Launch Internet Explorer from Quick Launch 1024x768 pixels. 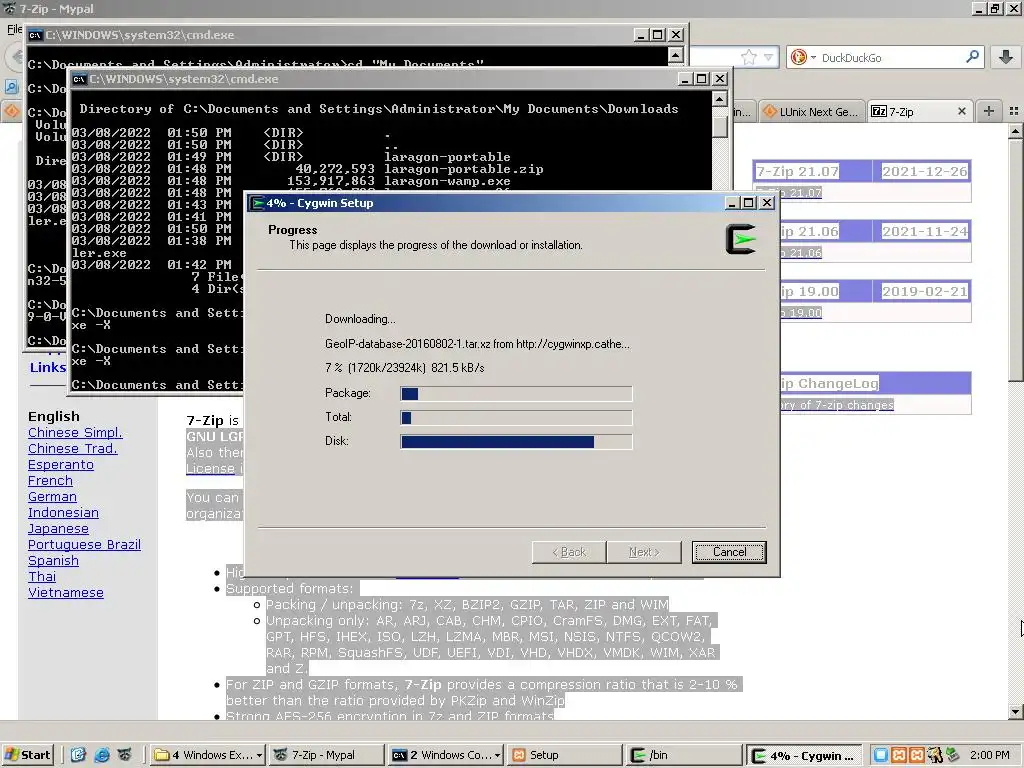tap(102, 755)
